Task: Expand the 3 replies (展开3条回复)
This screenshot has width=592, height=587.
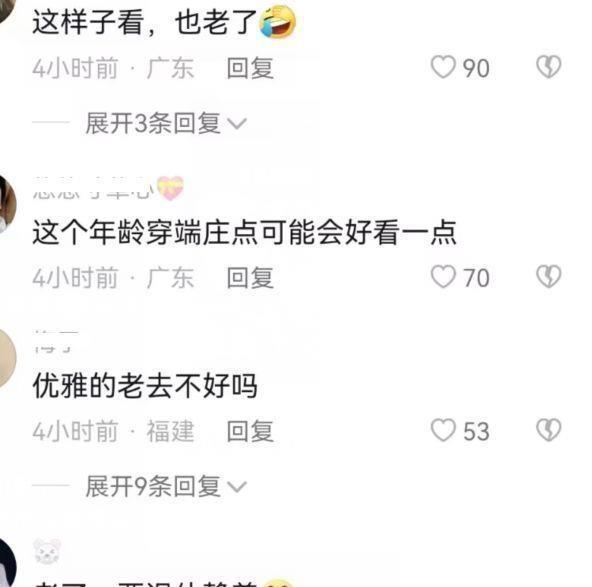Action: click(153, 123)
